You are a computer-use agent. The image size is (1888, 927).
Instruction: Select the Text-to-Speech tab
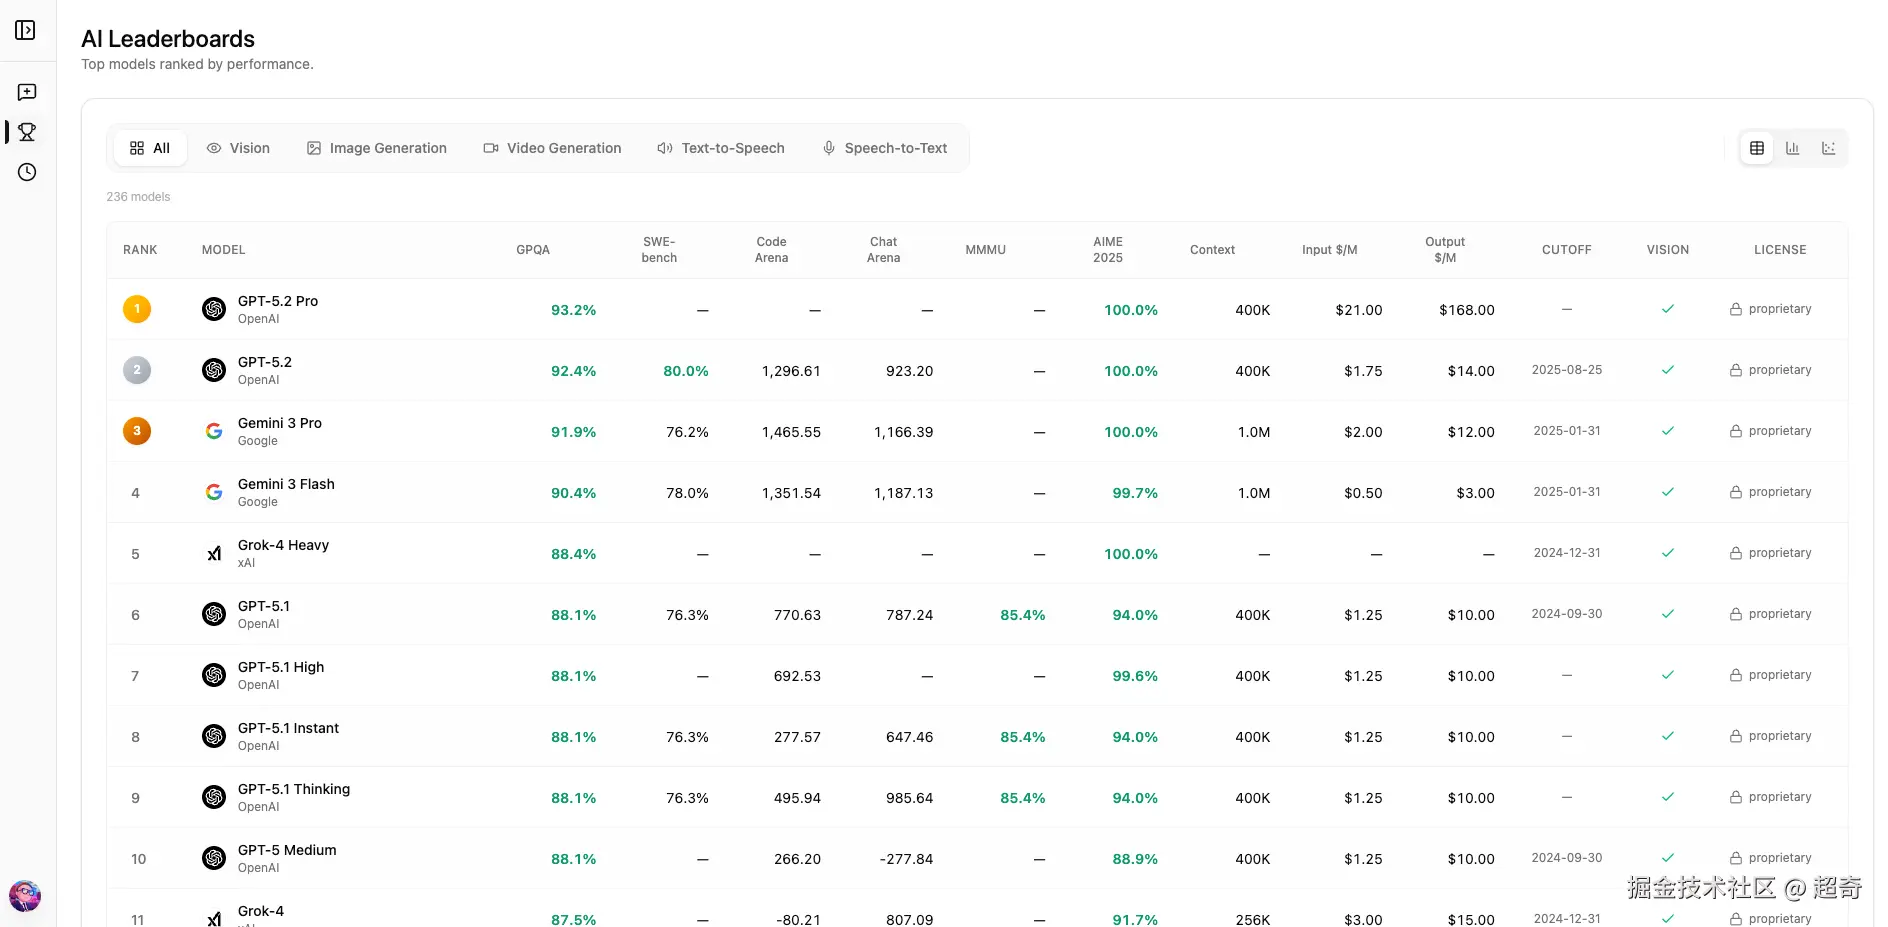(721, 148)
